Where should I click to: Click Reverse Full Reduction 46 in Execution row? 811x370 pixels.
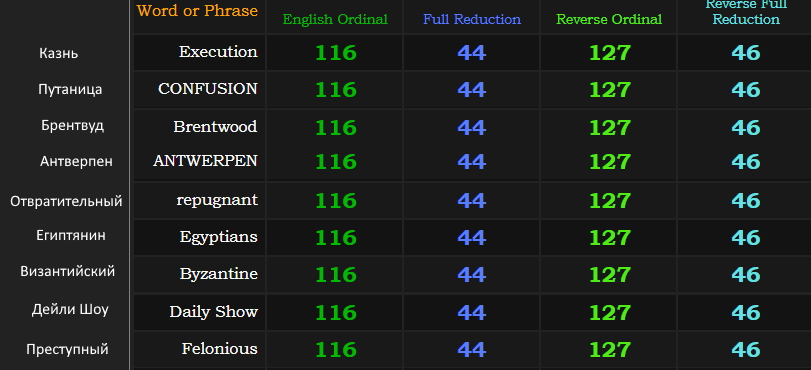(746, 53)
